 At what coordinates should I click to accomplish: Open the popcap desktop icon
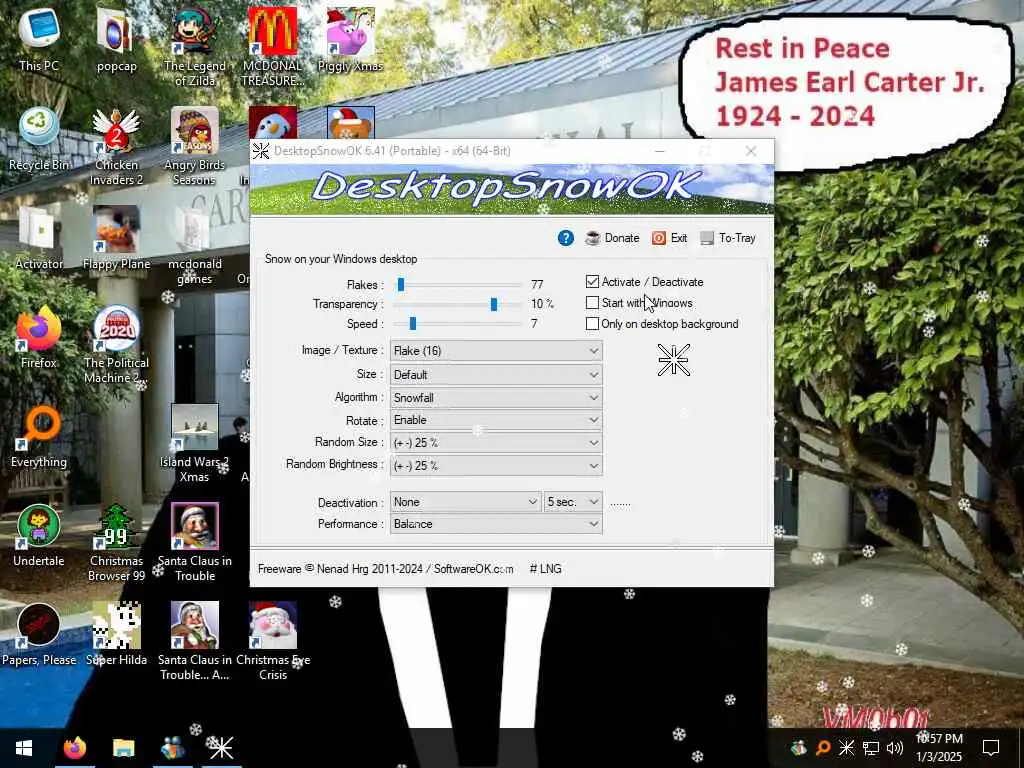click(x=116, y=39)
